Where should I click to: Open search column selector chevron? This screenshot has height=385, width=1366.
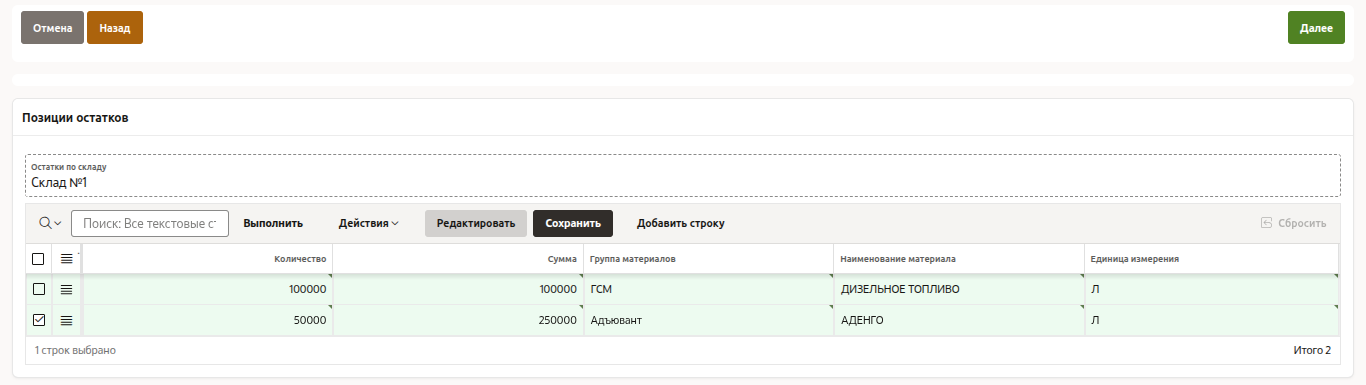(x=58, y=223)
